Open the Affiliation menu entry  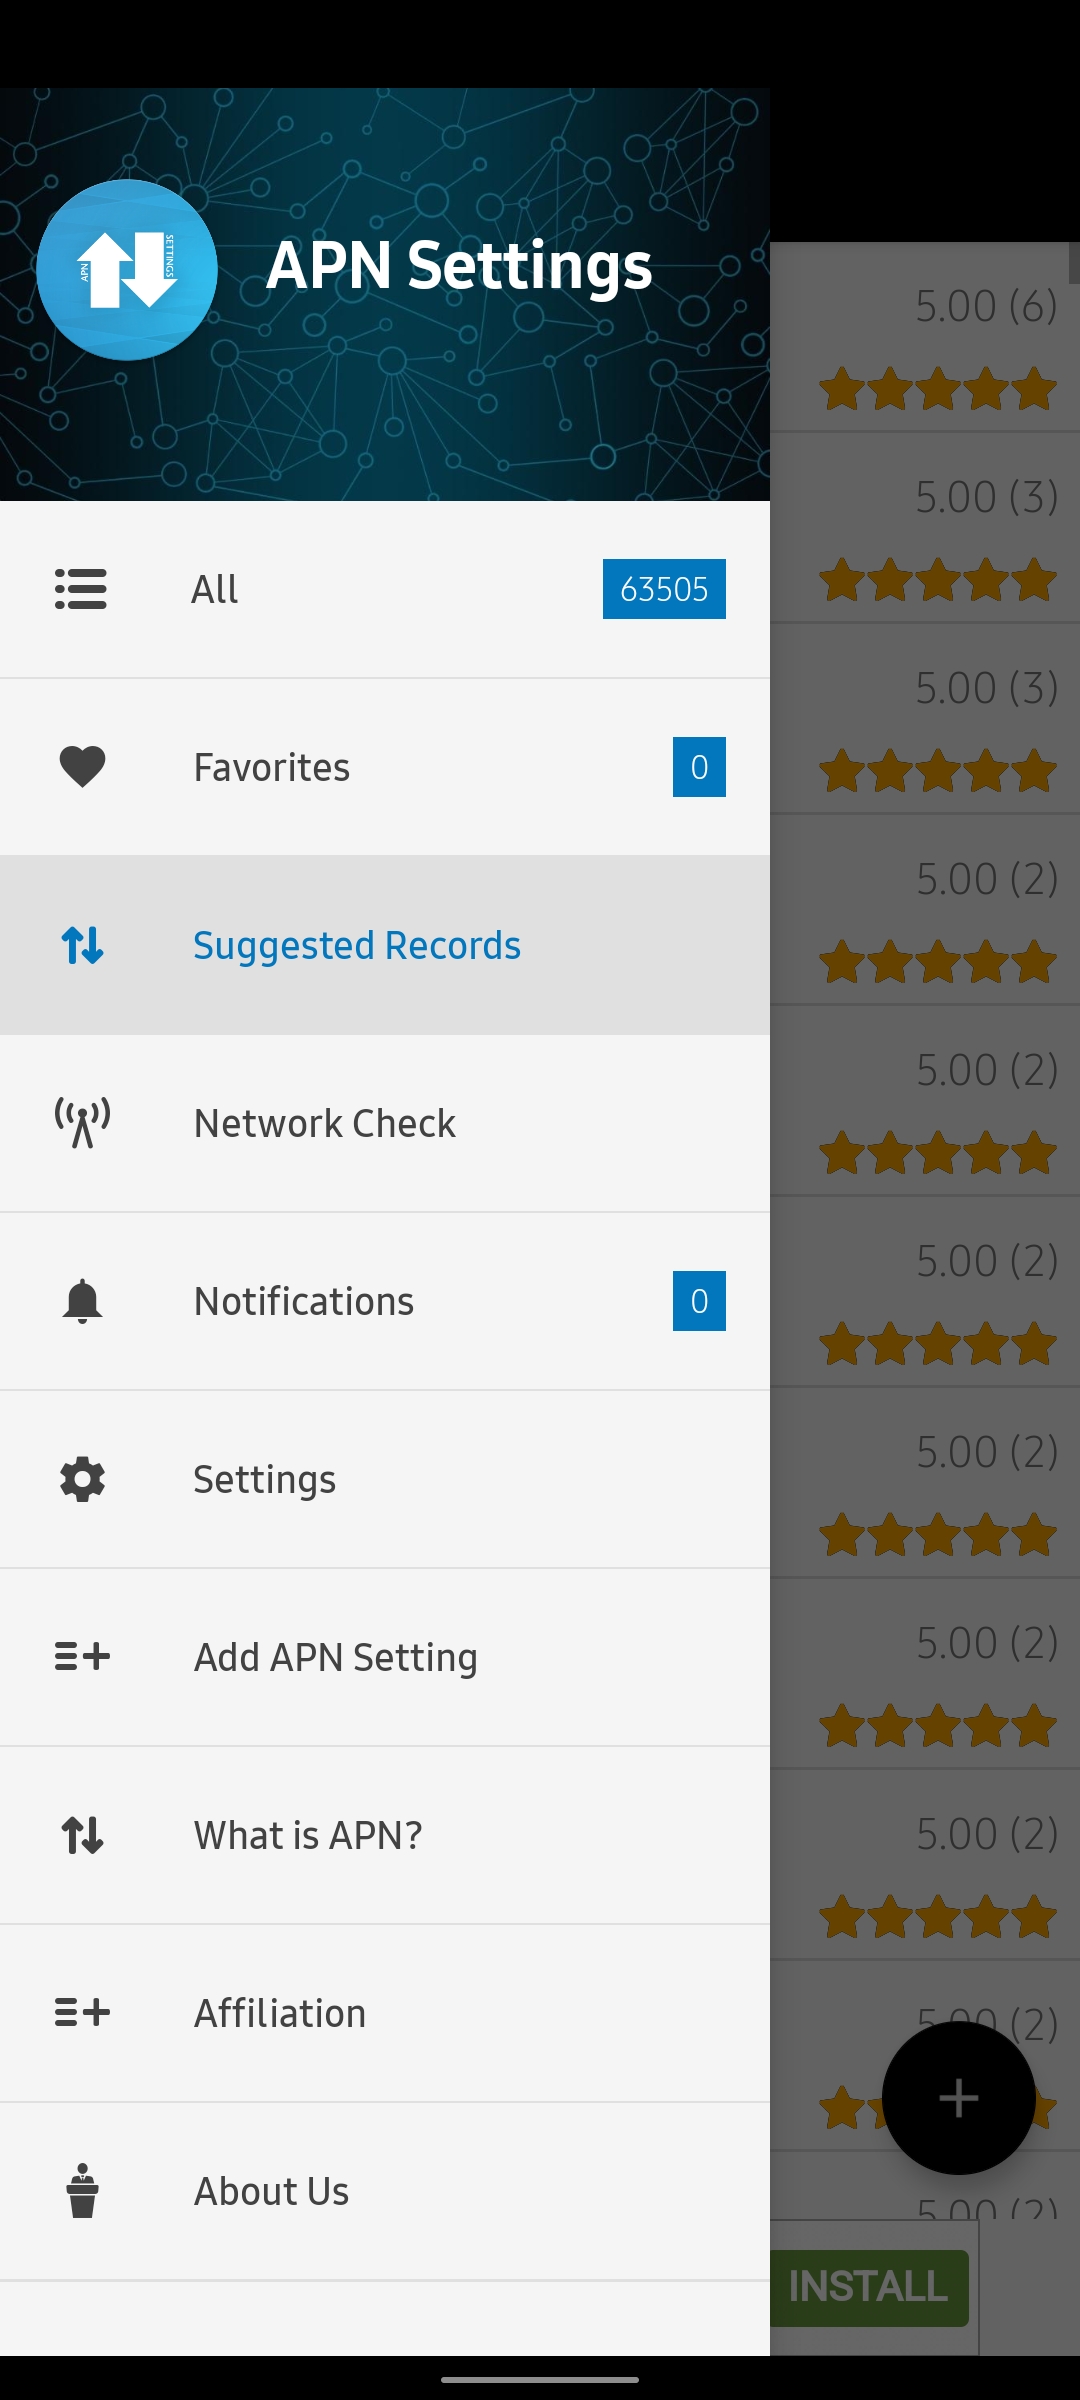pos(280,2013)
